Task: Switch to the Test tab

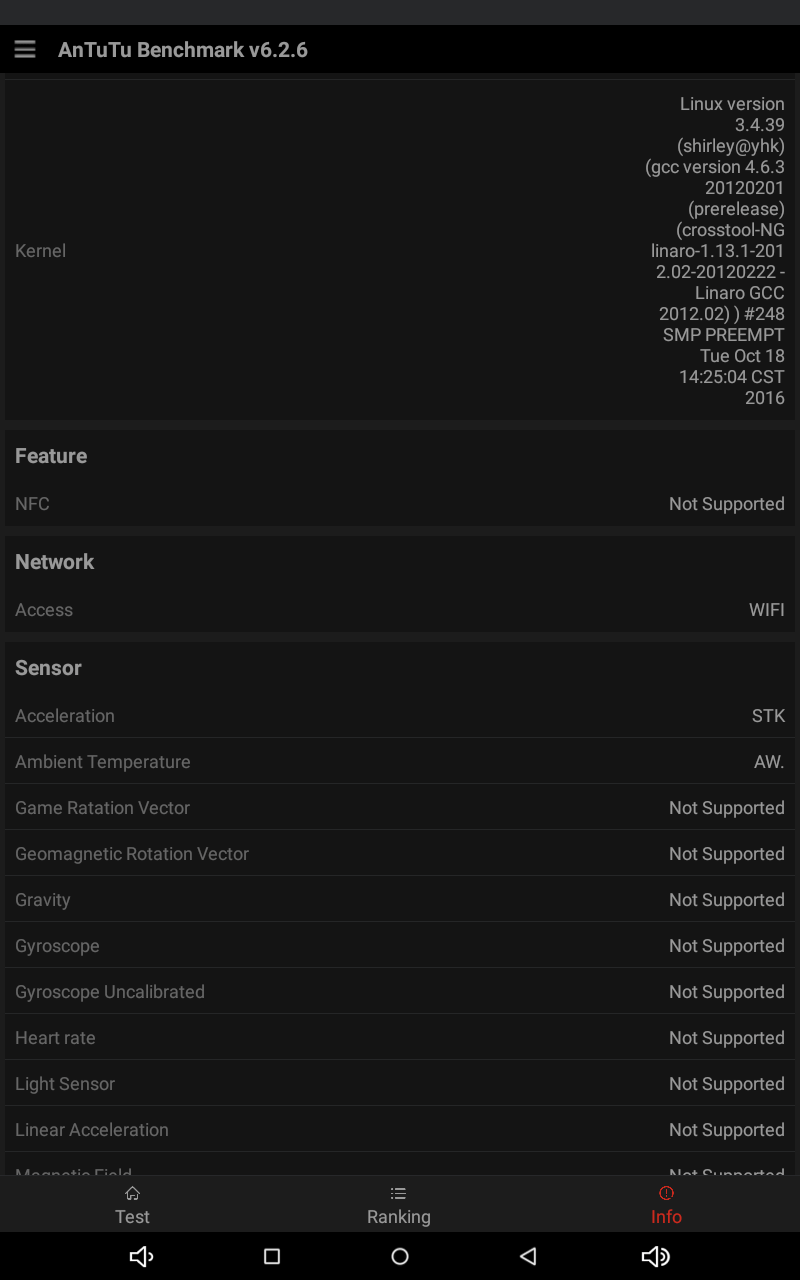Action: tap(132, 1204)
